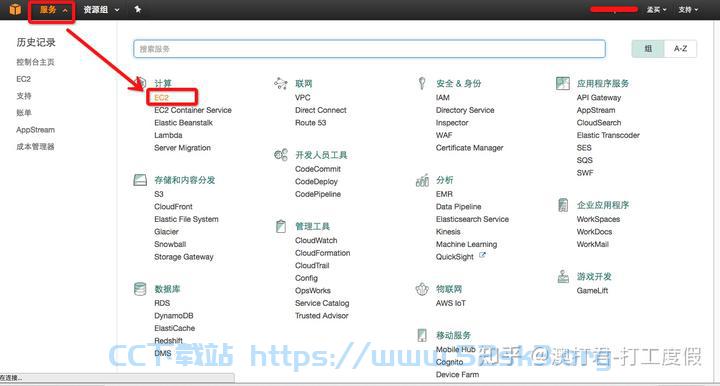Open CloudFront service

pos(173,207)
